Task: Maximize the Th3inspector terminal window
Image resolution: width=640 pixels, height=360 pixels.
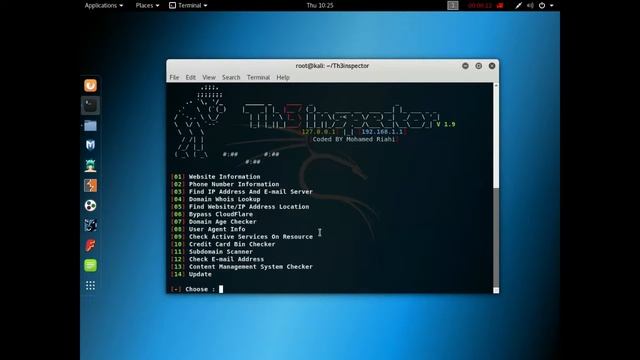Action: pyautogui.click(x=478, y=66)
